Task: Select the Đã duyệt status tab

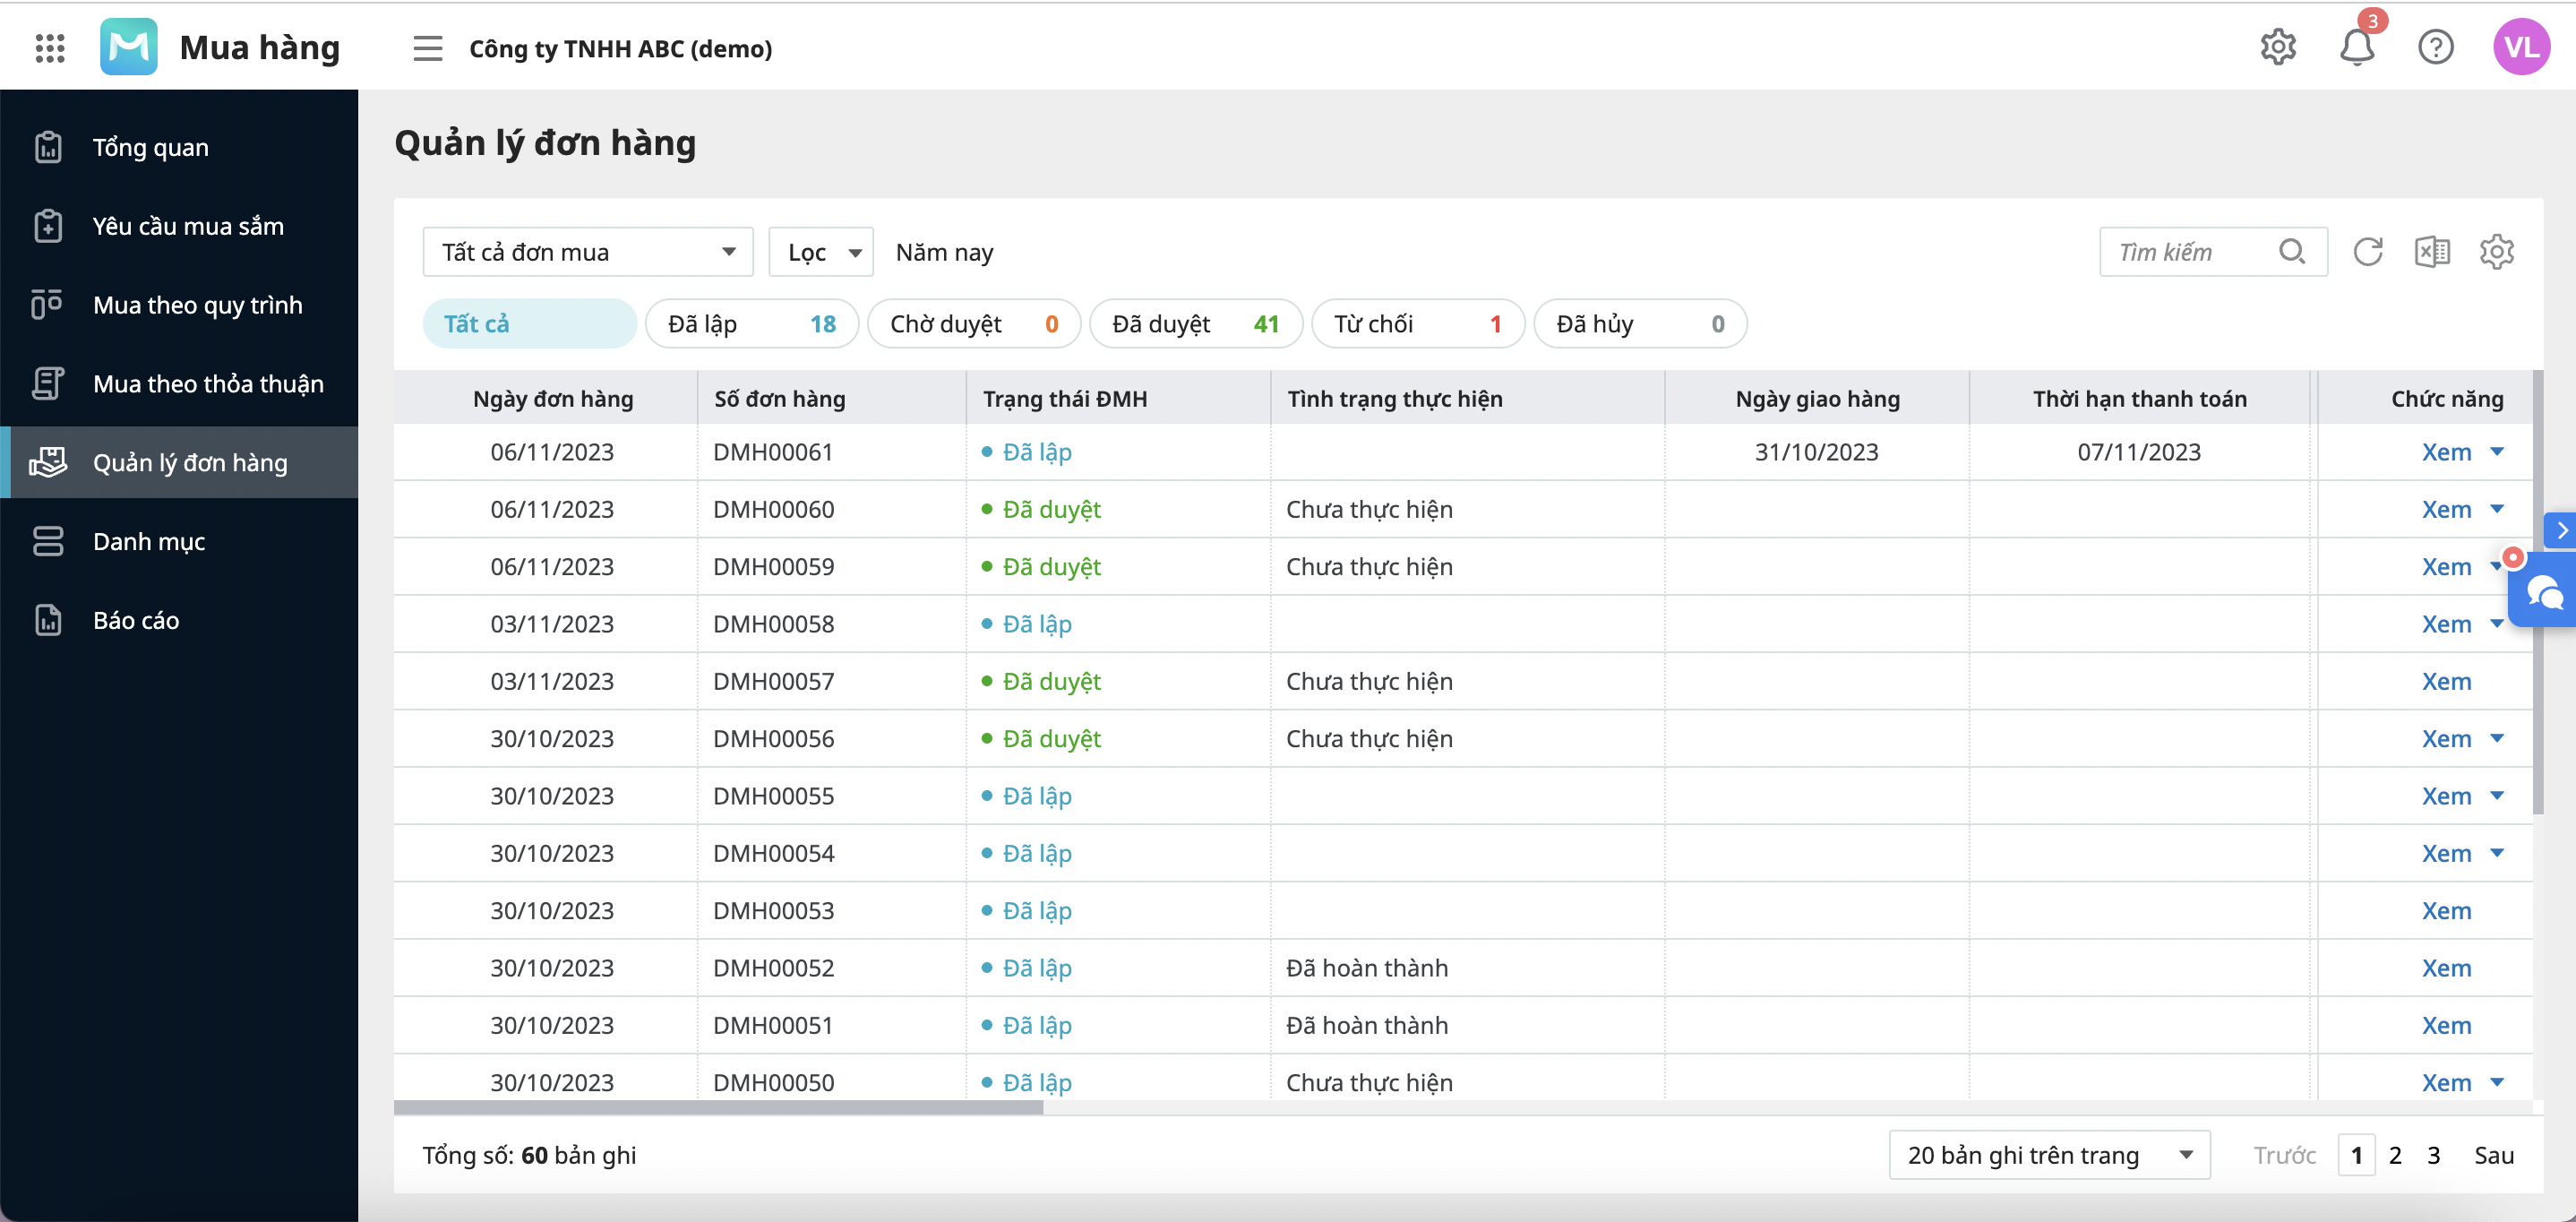Action: click(1195, 324)
